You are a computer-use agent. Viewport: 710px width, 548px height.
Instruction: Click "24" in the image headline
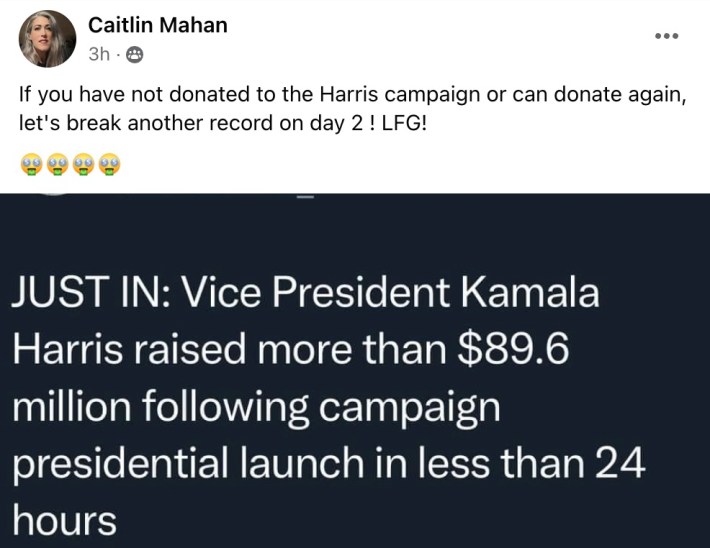click(x=620, y=464)
